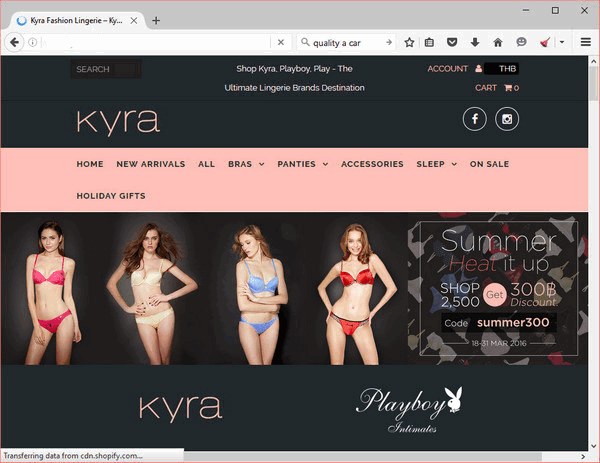Go to ON SALE page
Screen dimensions: 600x463
point(489,164)
